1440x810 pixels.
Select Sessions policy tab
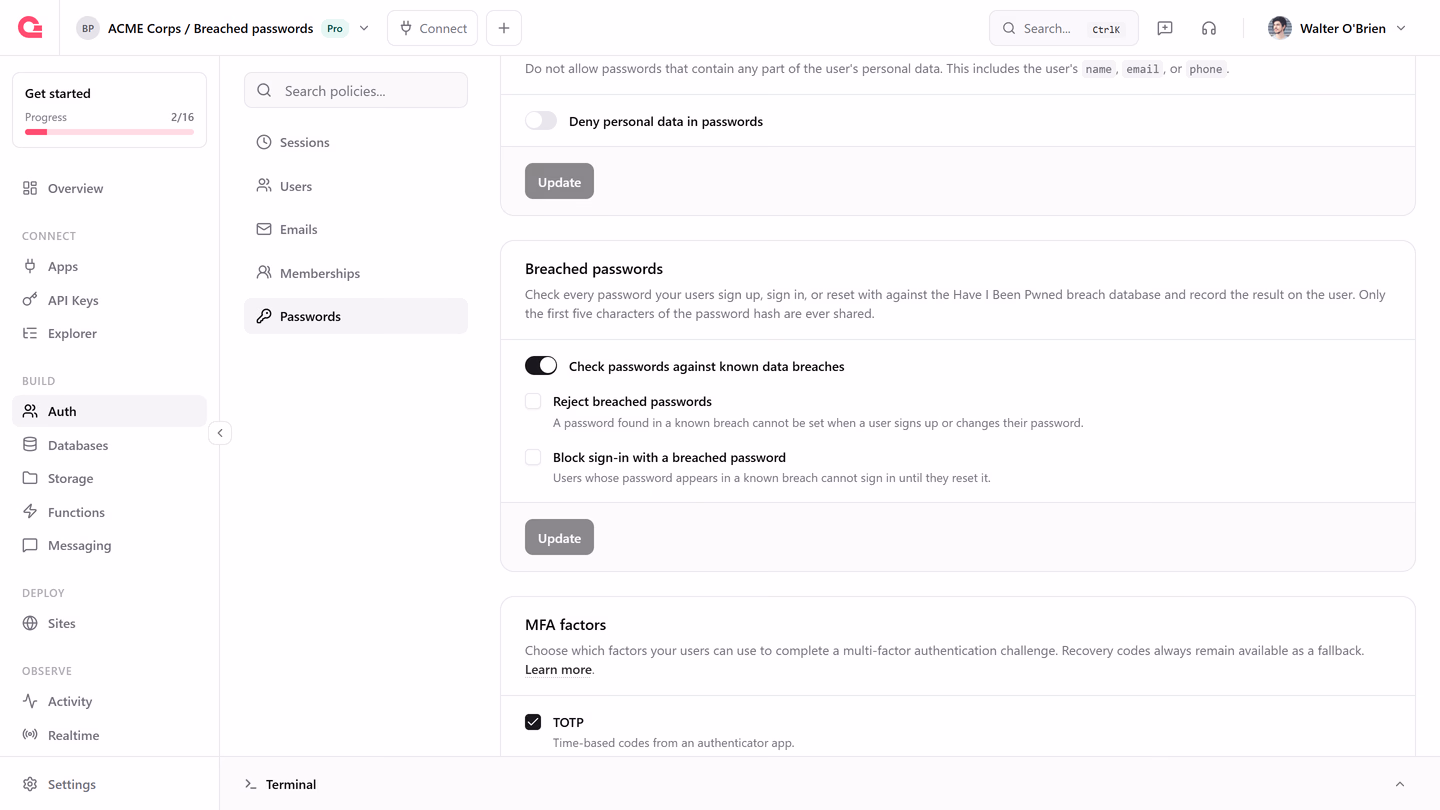356,142
